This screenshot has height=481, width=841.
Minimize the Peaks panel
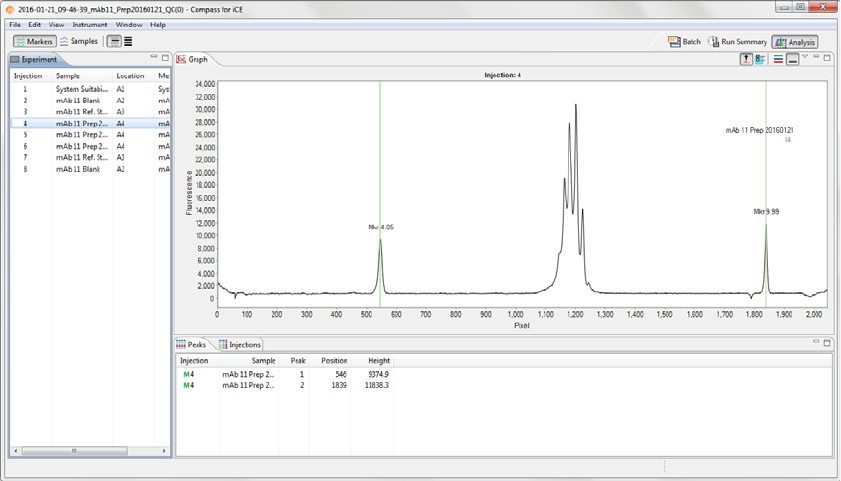coord(815,343)
